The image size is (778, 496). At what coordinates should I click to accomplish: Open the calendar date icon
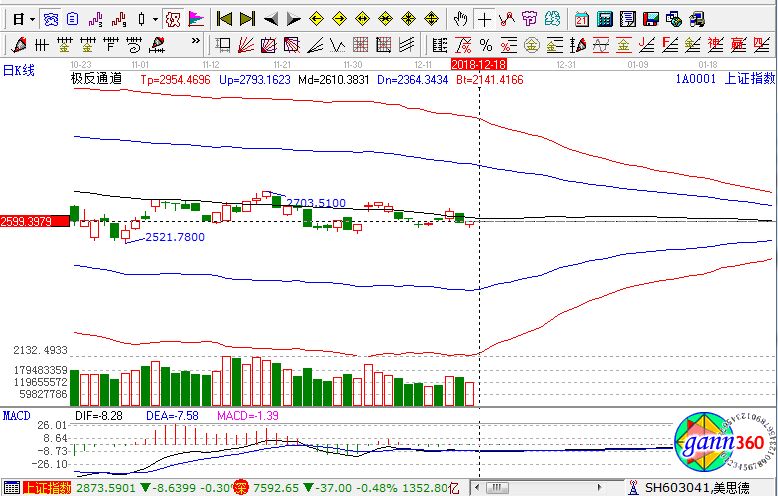coord(582,19)
